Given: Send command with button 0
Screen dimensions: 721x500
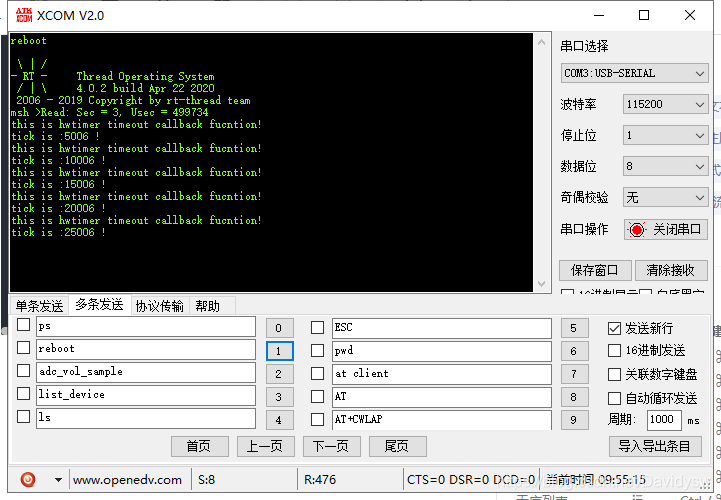Looking at the screenshot, I should (x=280, y=328).
